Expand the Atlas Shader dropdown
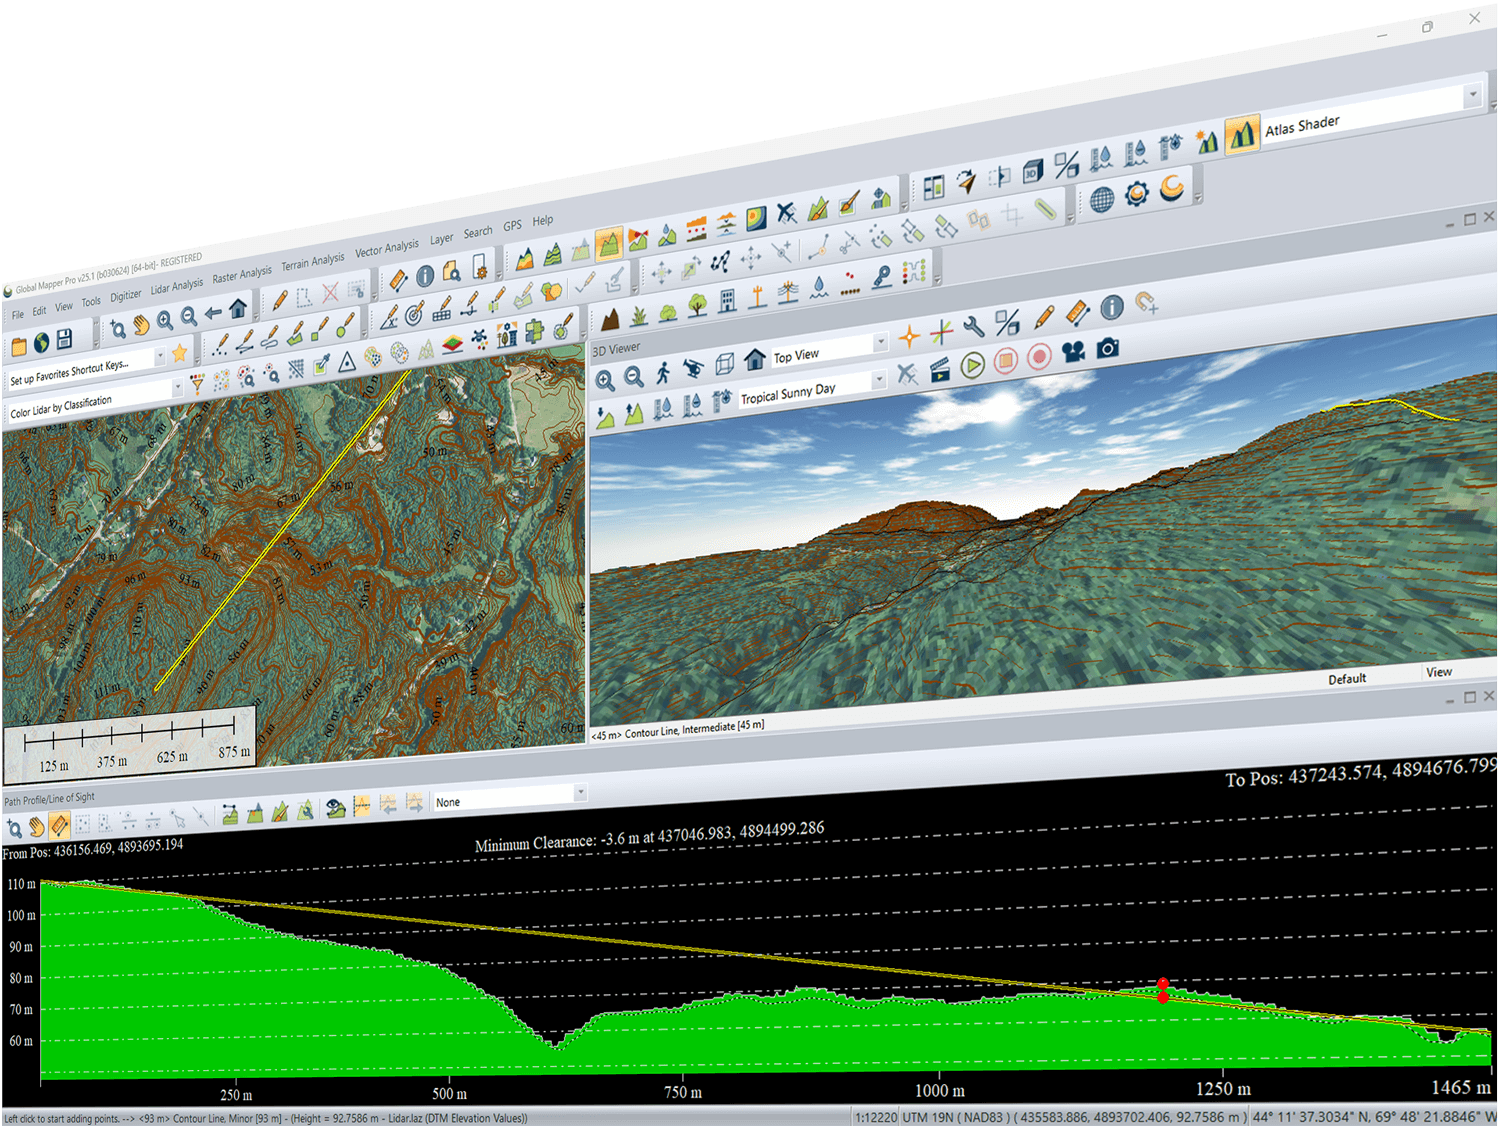This screenshot has height=1126, width=1500. click(x=1472, y=95)
